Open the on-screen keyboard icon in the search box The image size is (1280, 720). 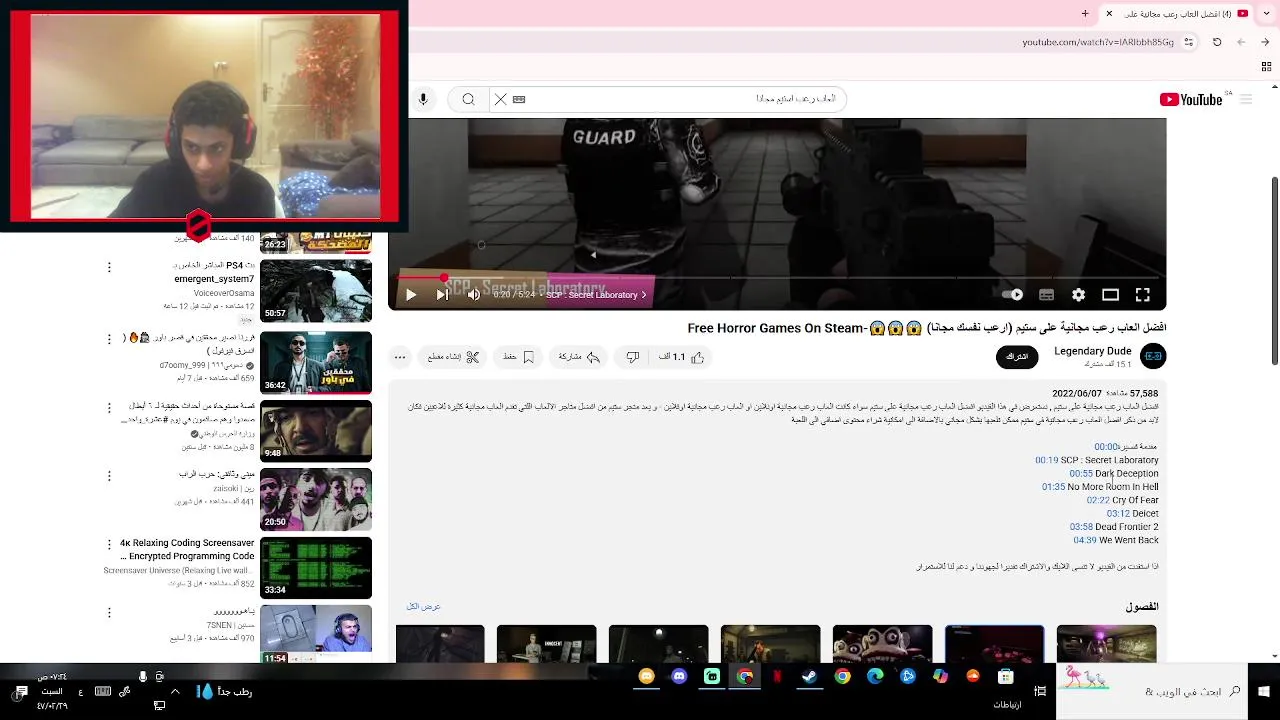click(519, 99)
